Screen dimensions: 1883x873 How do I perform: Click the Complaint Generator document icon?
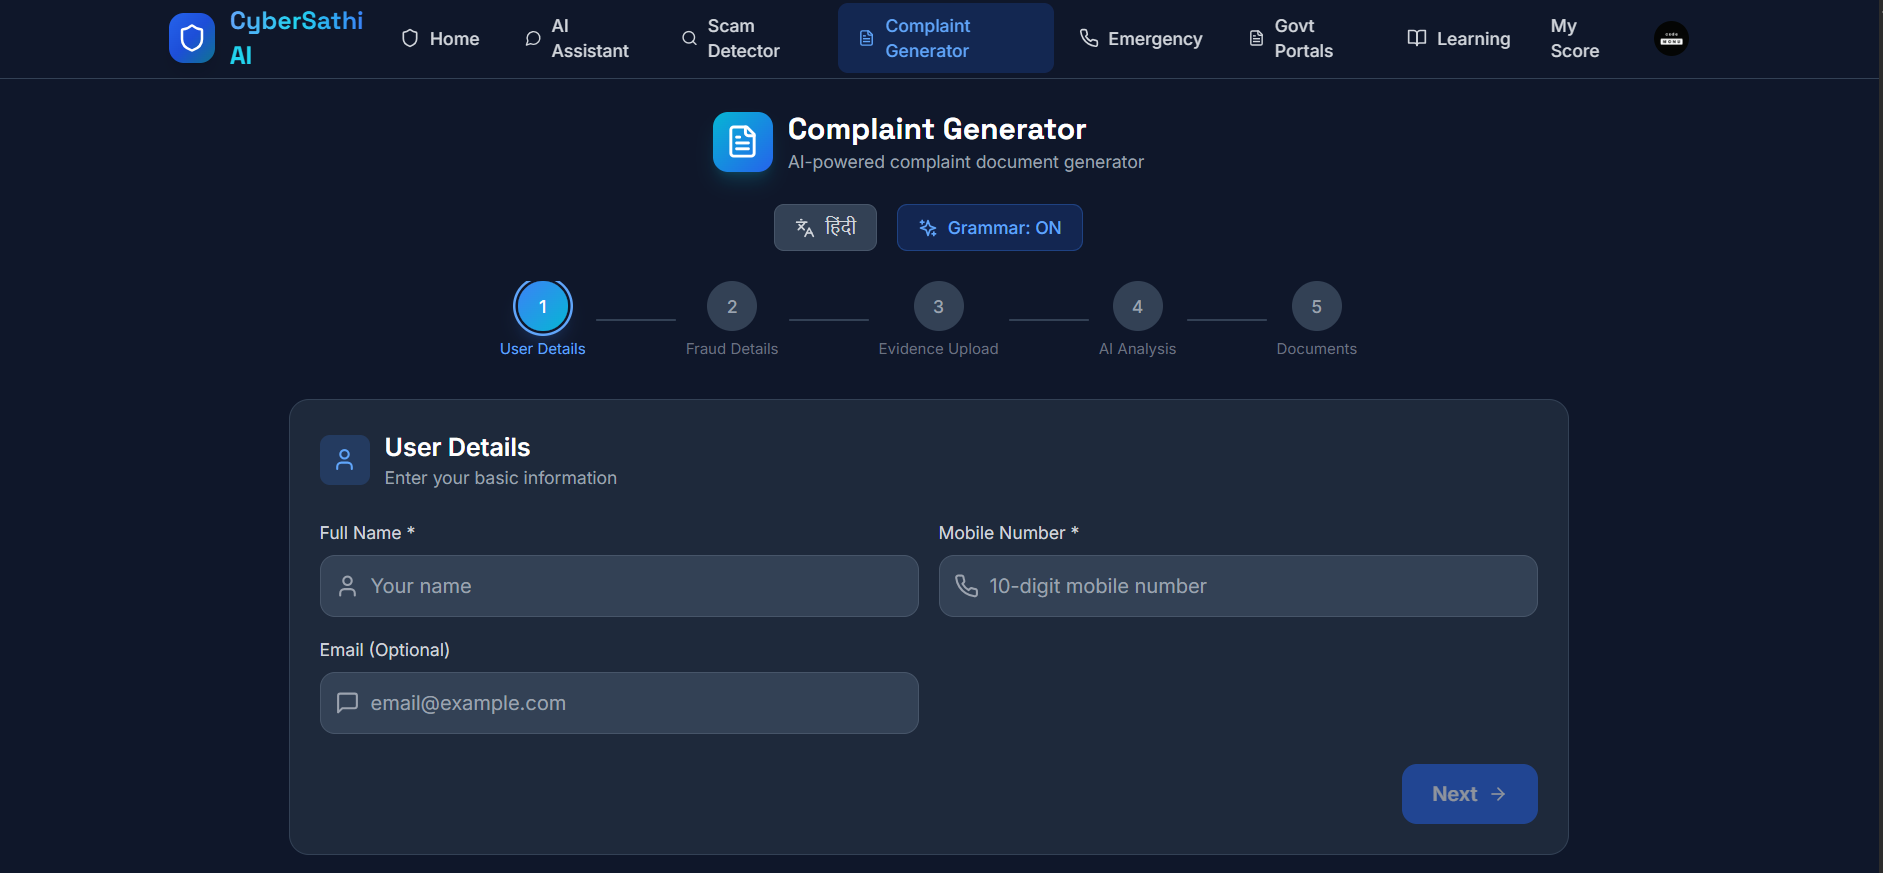[x=742, y=142]
